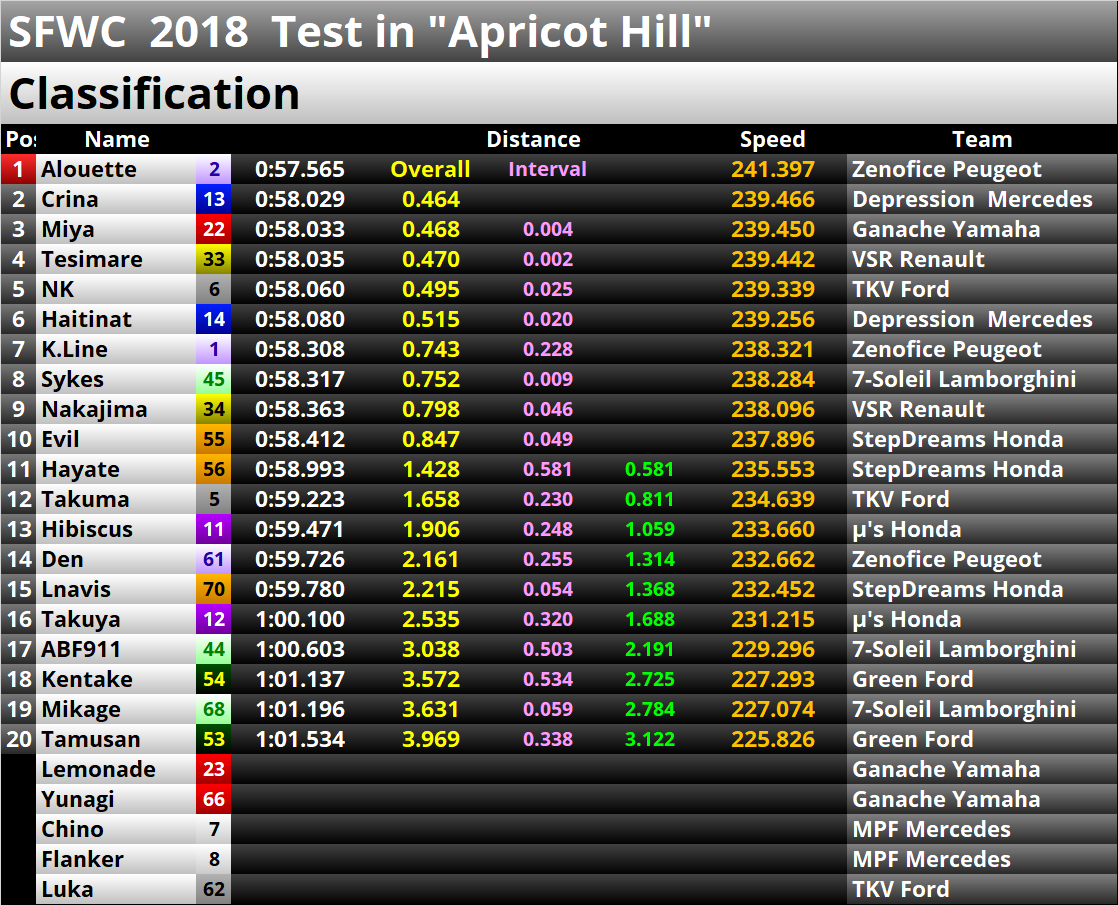This screenshot has width=1118, height=905.
Task: Click the Distance column header
Action: [533, 139]
